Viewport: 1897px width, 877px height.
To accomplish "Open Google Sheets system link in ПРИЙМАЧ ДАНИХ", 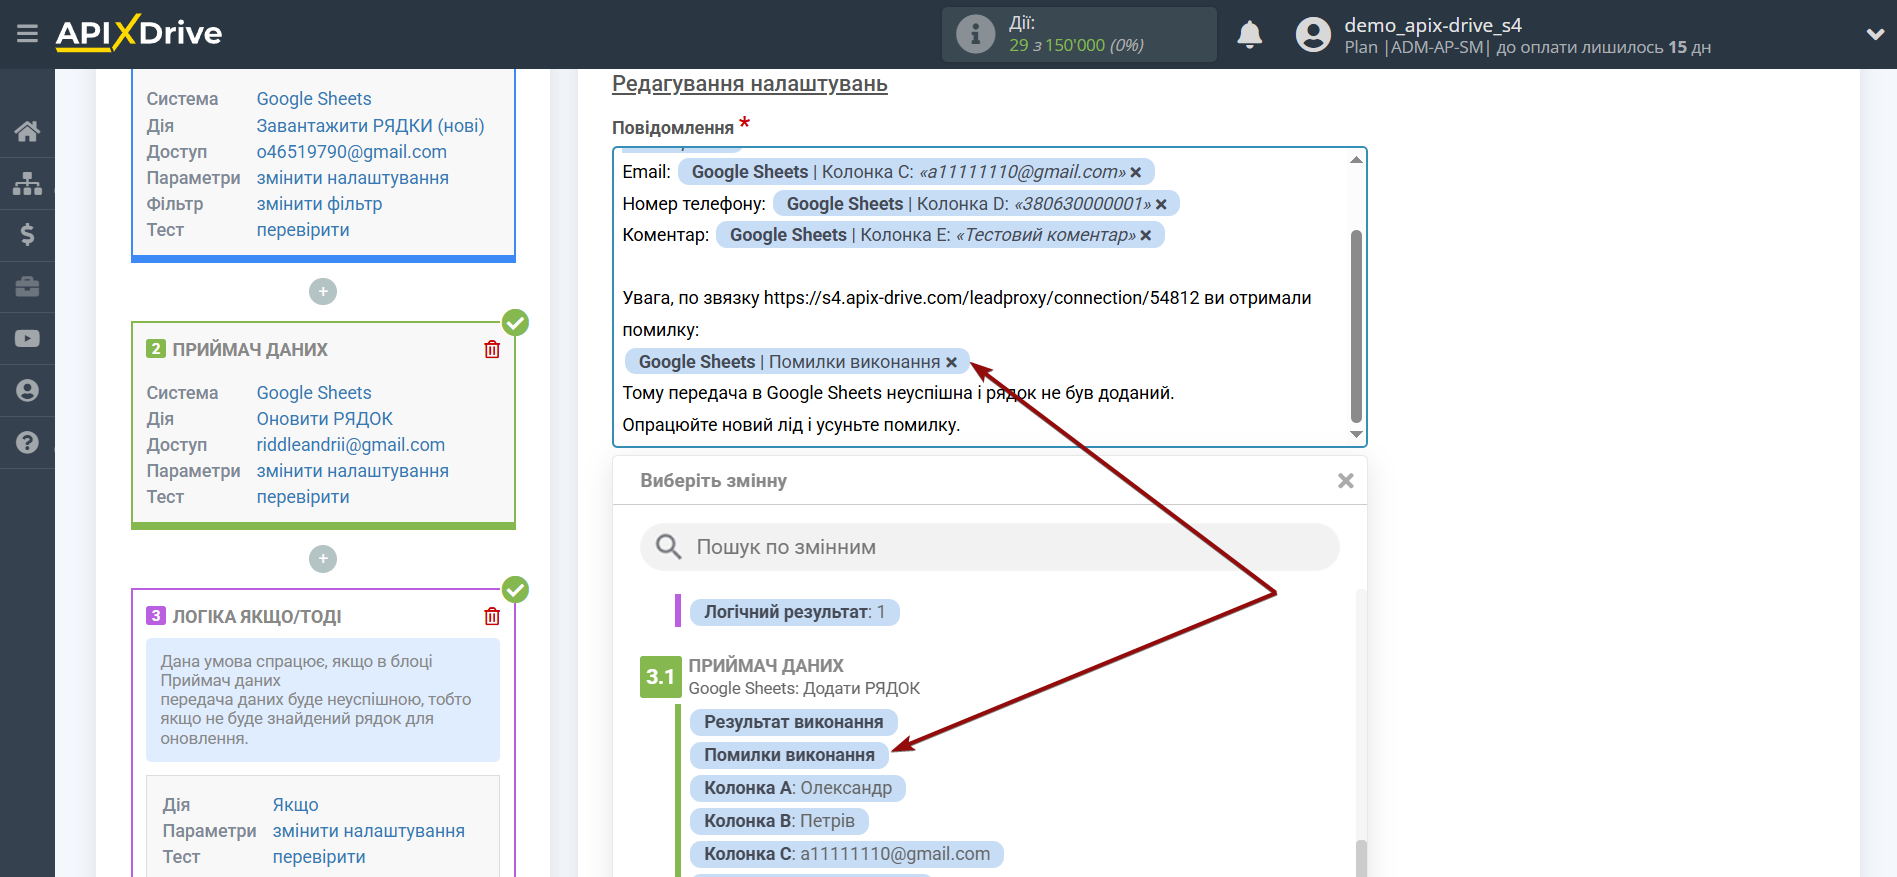I will [x=314, y=393].
